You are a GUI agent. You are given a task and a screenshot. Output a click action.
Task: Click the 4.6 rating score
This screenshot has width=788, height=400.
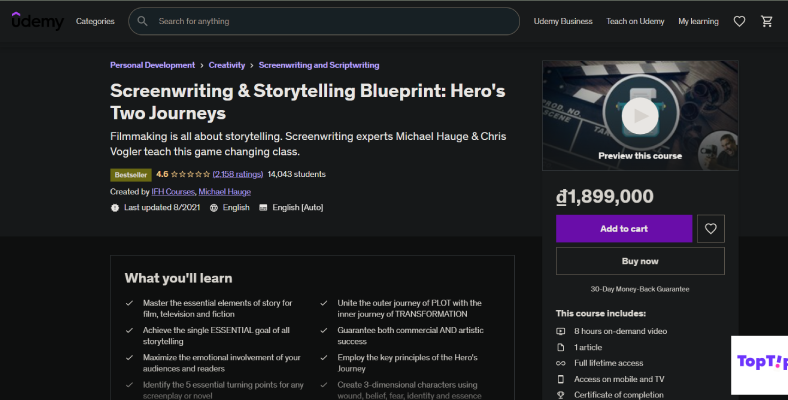coord(162,174)
